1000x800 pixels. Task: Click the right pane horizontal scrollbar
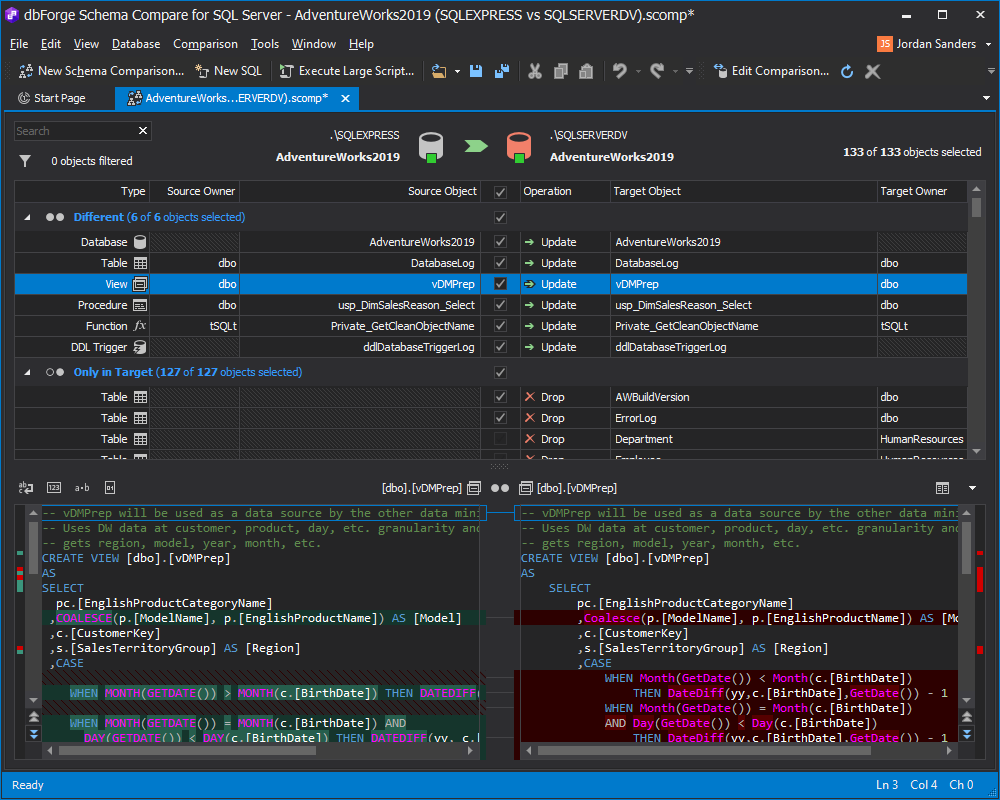[x=704, y=751]
